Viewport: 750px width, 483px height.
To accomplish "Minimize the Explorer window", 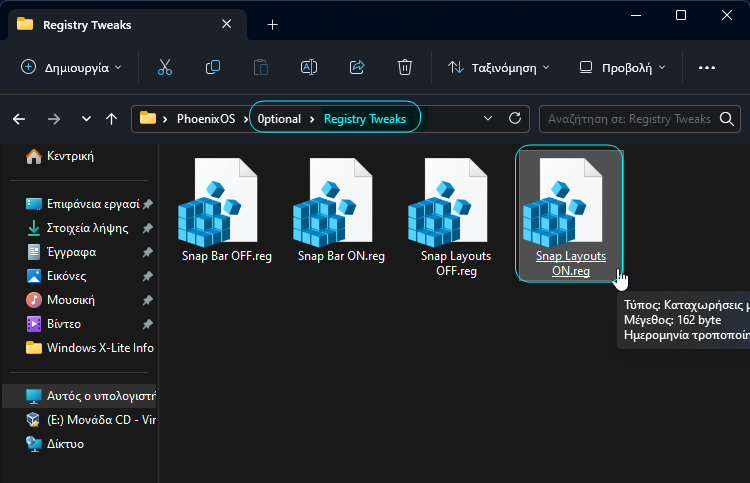I will point(636,15).
